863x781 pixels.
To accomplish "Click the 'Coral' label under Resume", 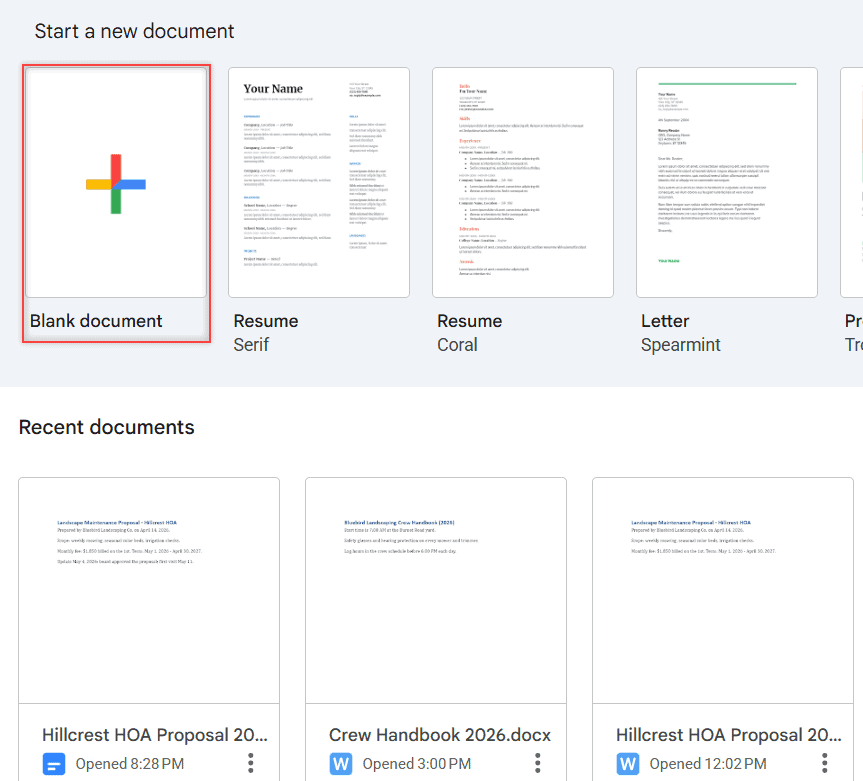I will point(457,345).
